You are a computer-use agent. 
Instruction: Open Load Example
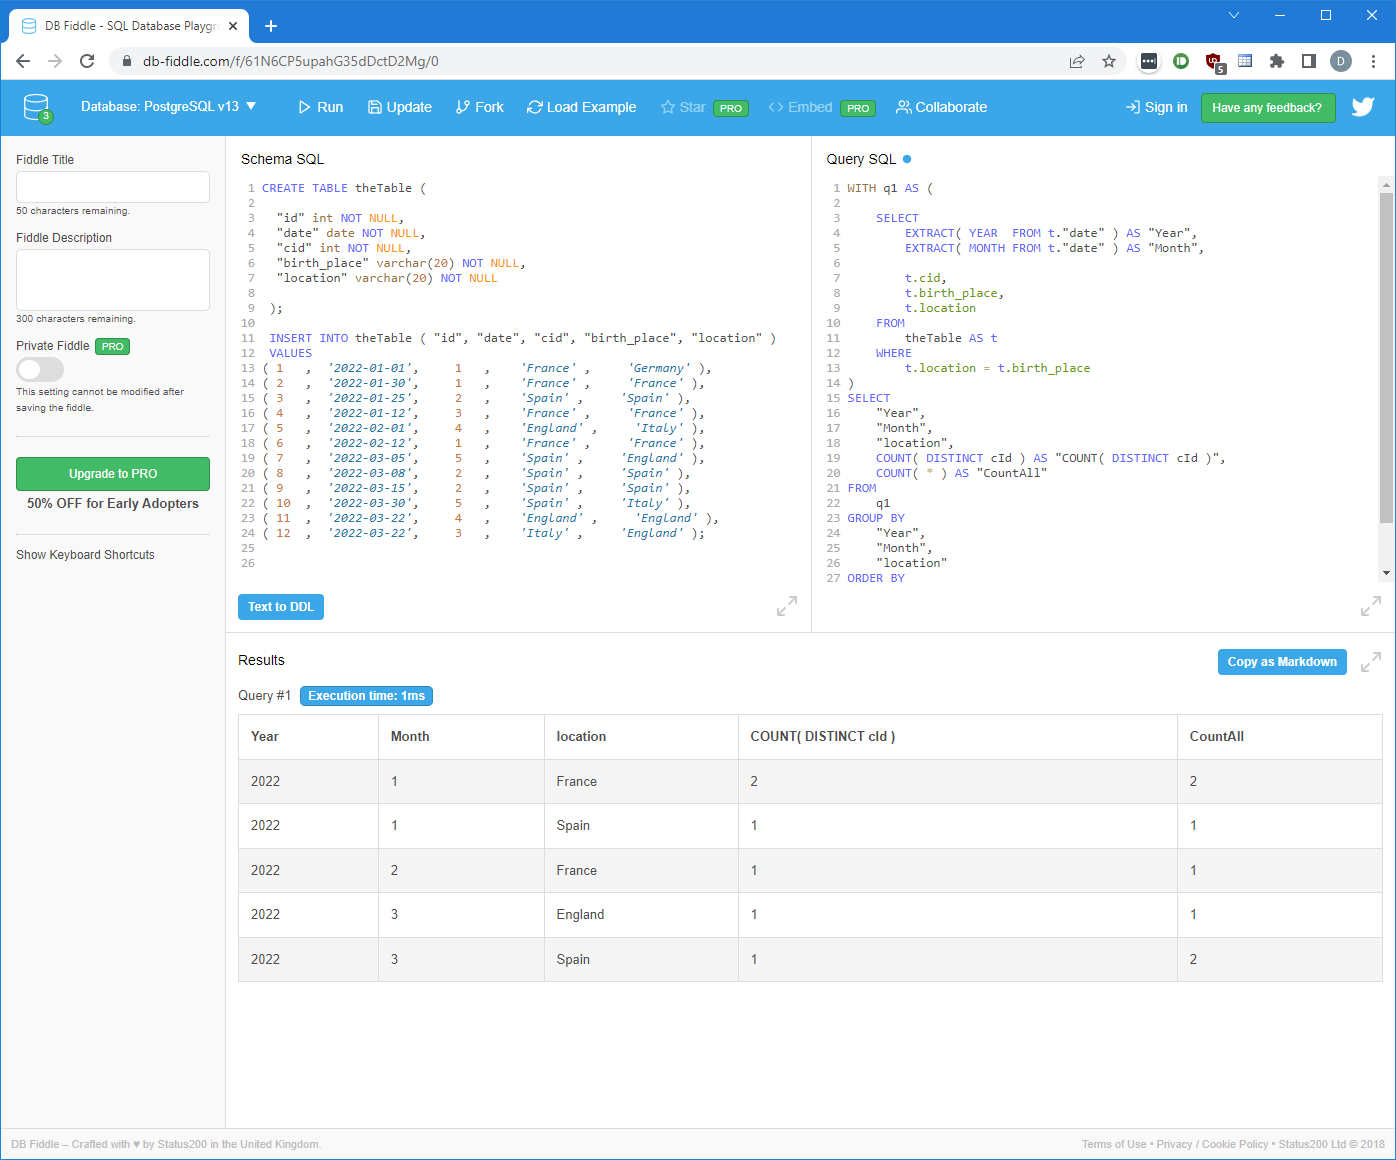(582, 107)
